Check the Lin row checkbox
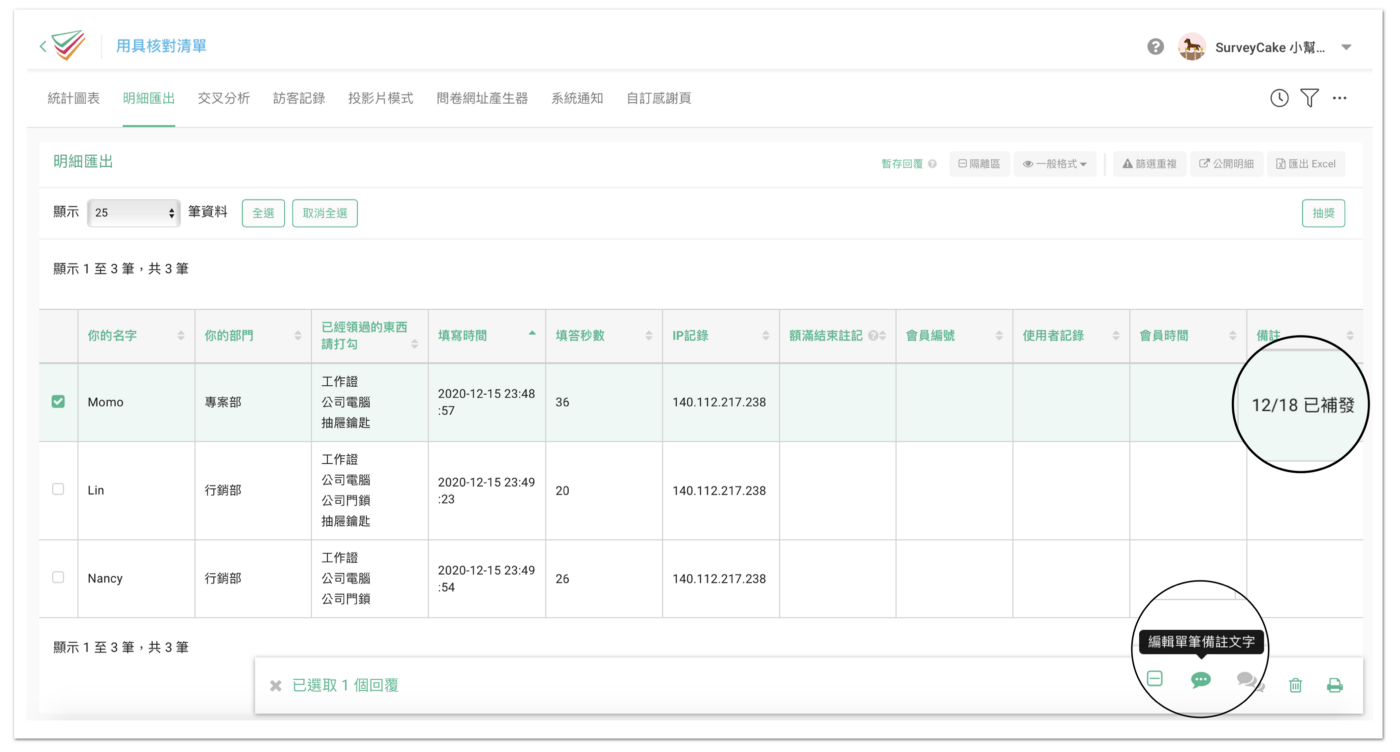 [58, 489]
